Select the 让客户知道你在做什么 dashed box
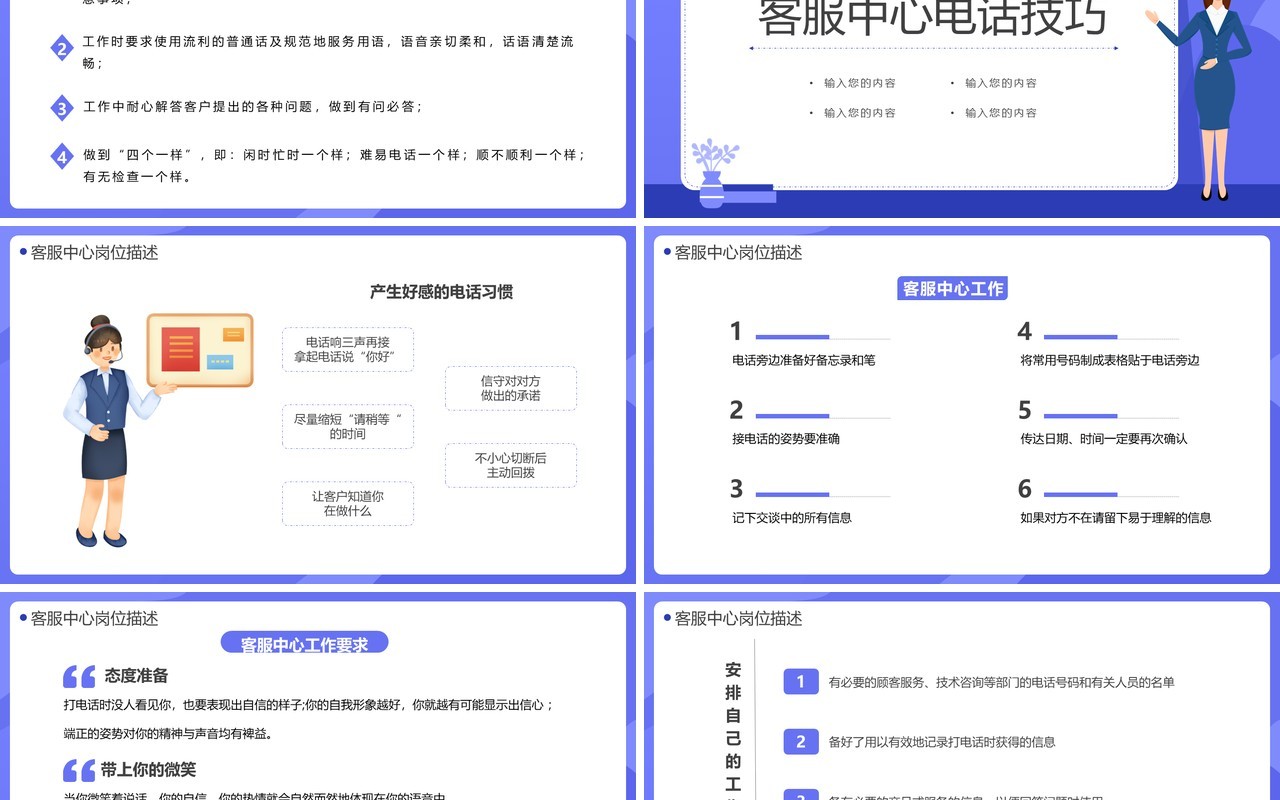 347,503
